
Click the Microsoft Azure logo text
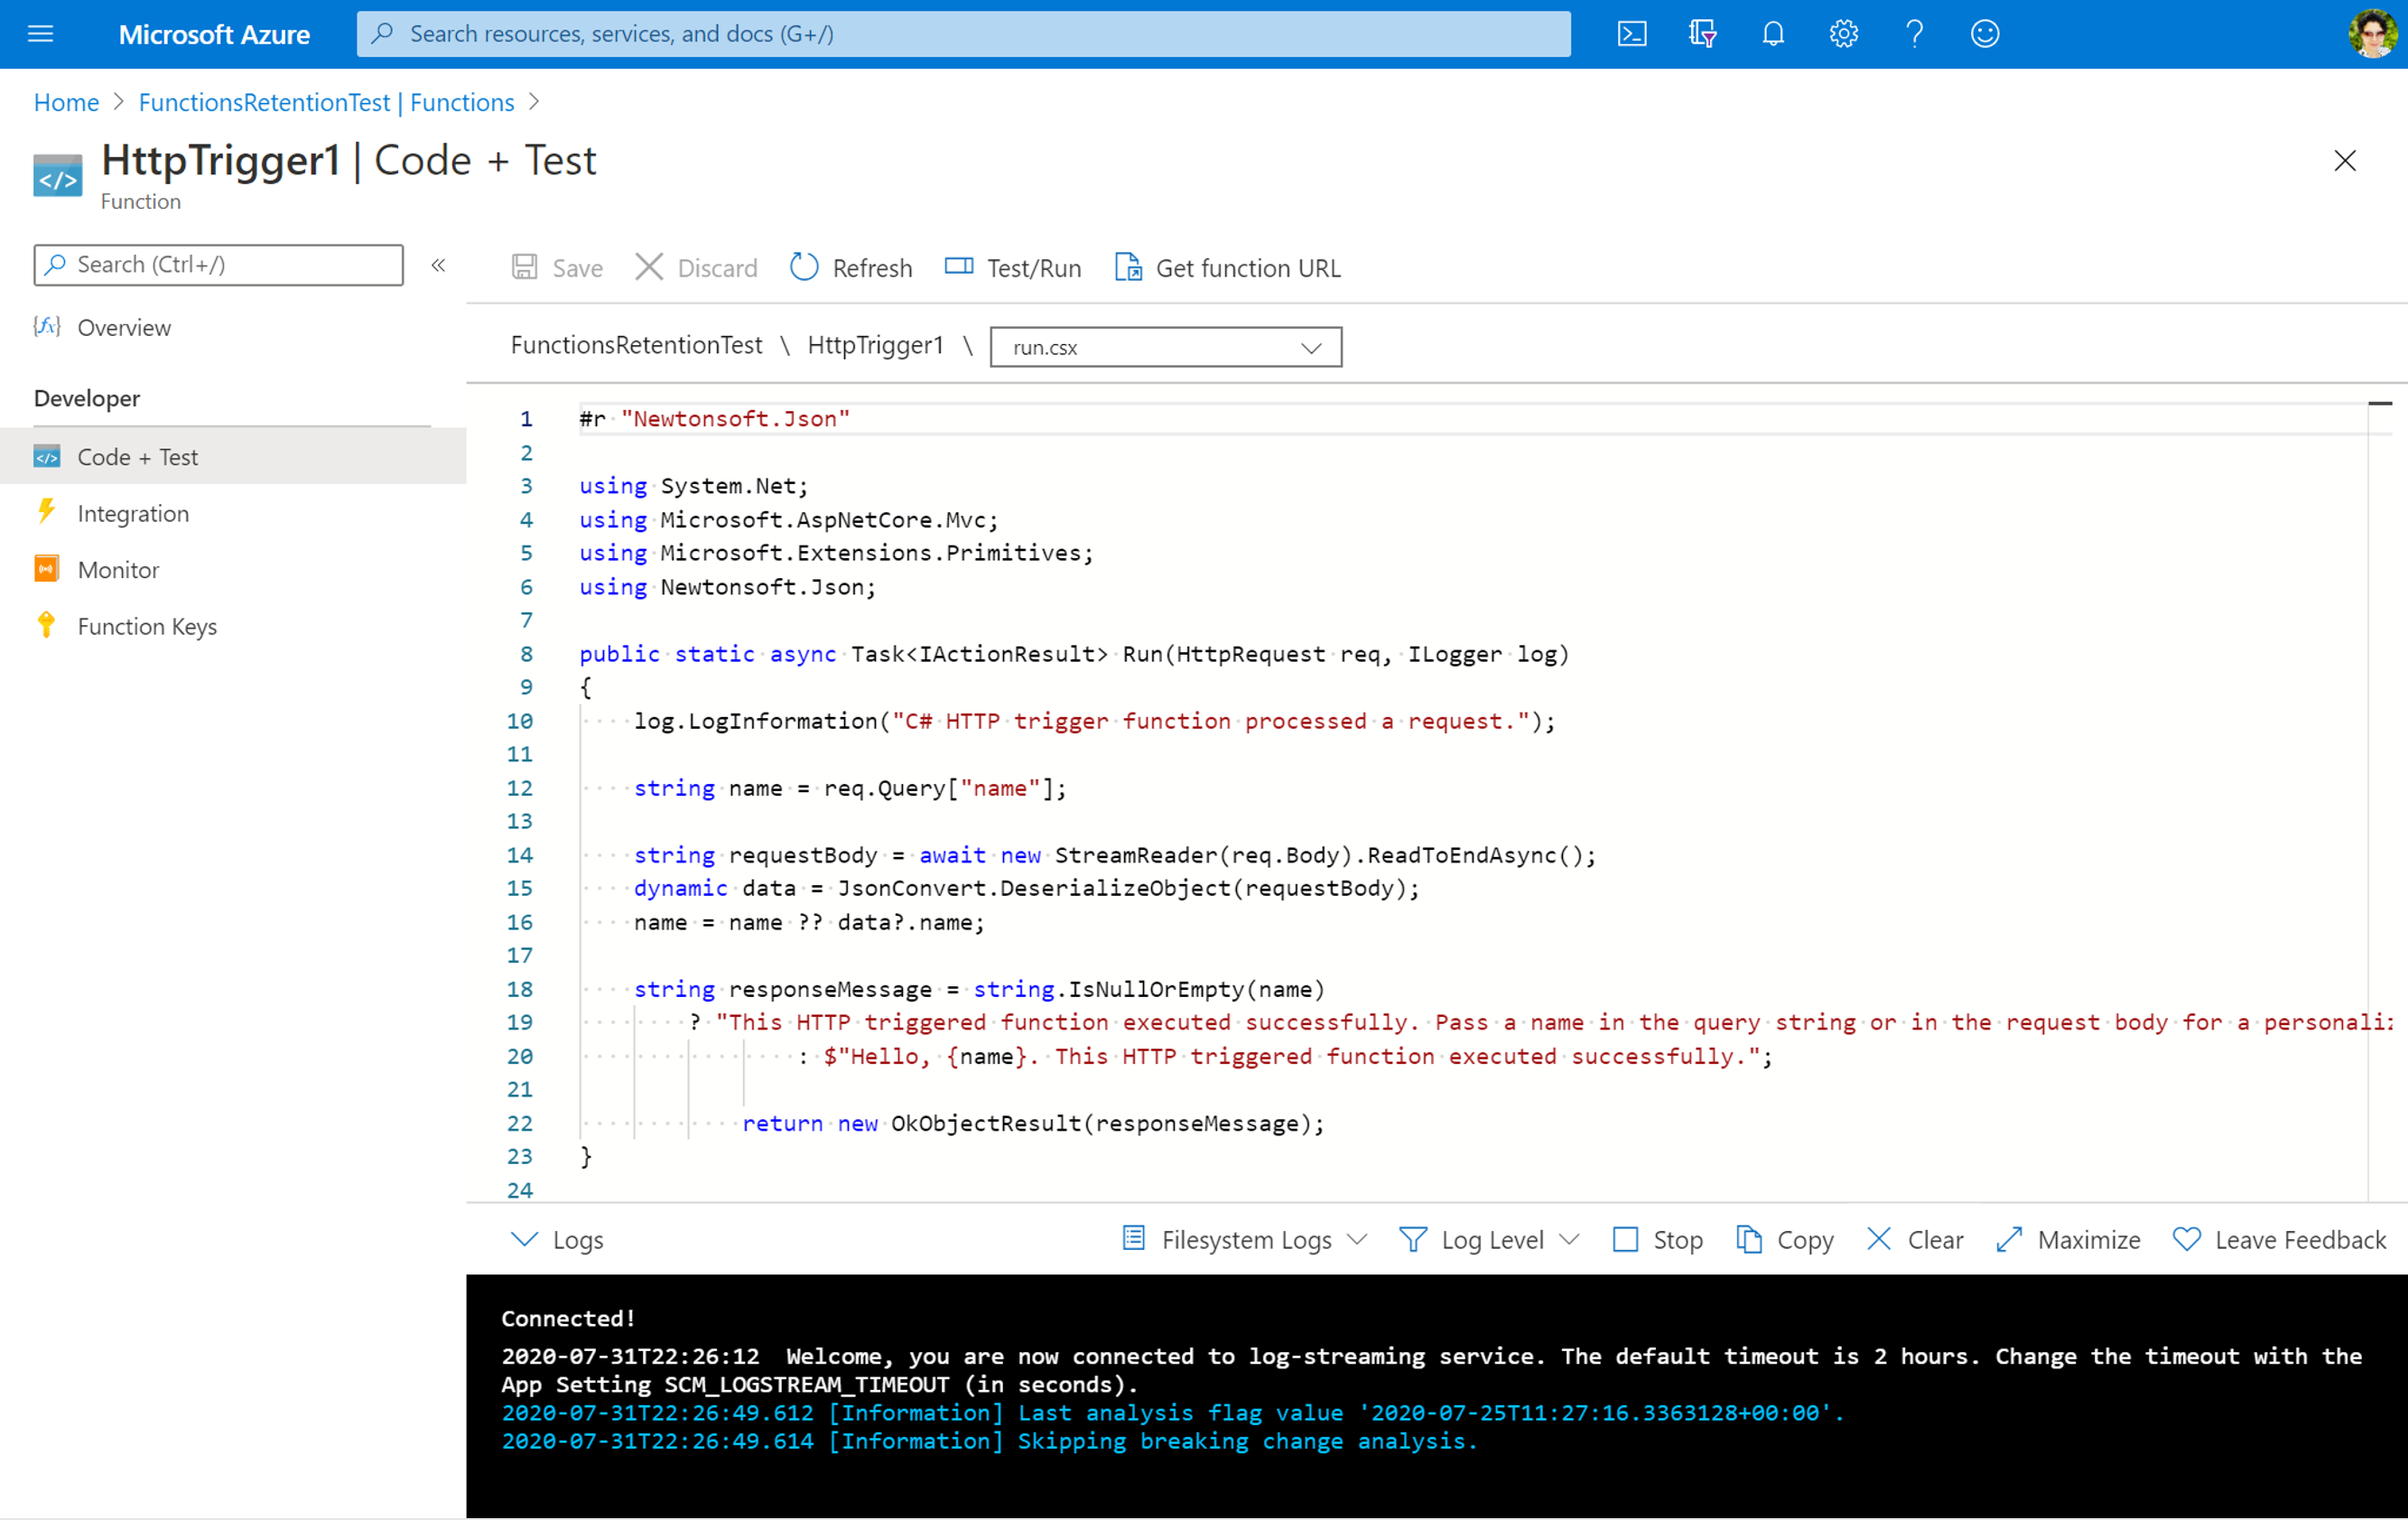[x=214, y=34]
